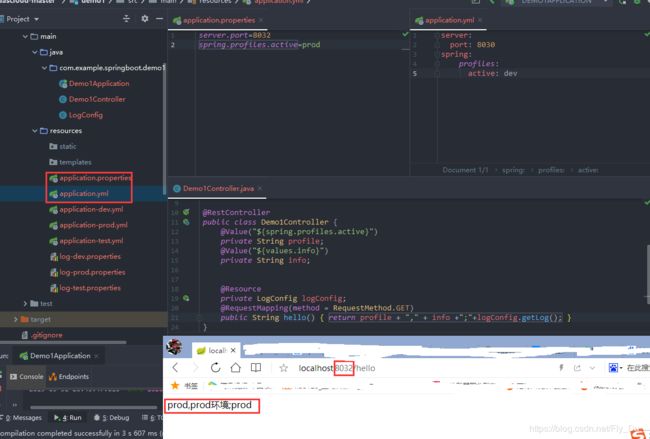
Task: Click the Project panel horizontal scrollbar
Action: (63, 342)
